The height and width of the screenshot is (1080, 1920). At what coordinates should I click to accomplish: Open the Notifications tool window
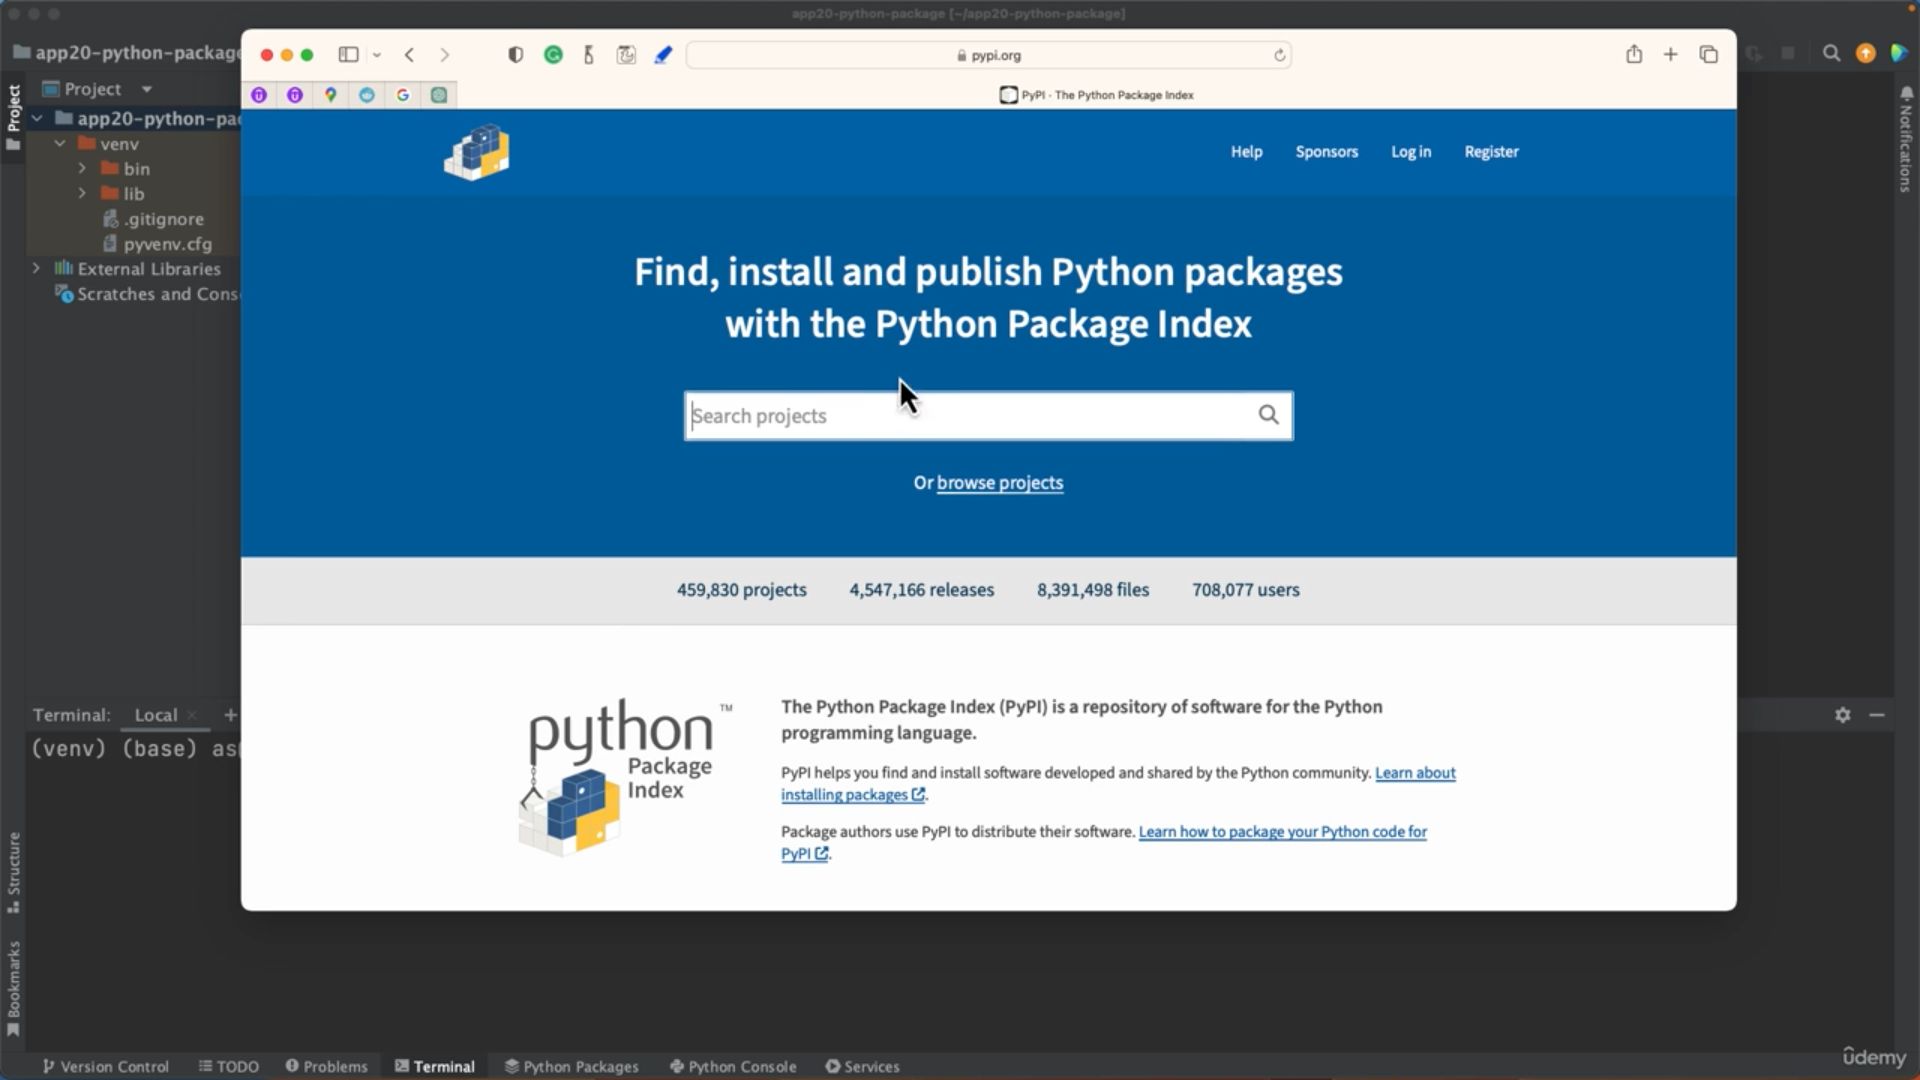pos(1906,139)
